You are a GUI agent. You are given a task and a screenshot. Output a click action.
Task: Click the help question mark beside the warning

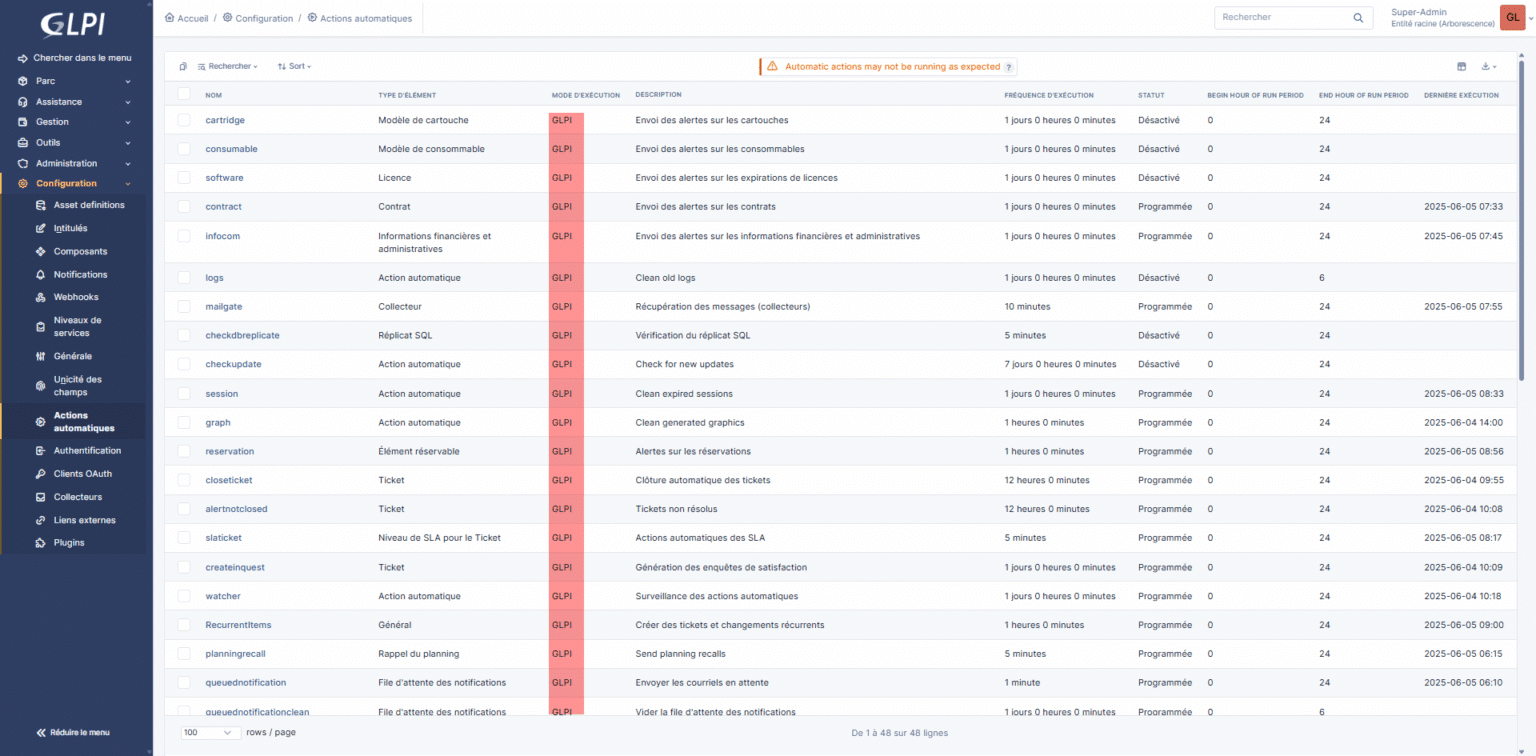[1009, 67]
